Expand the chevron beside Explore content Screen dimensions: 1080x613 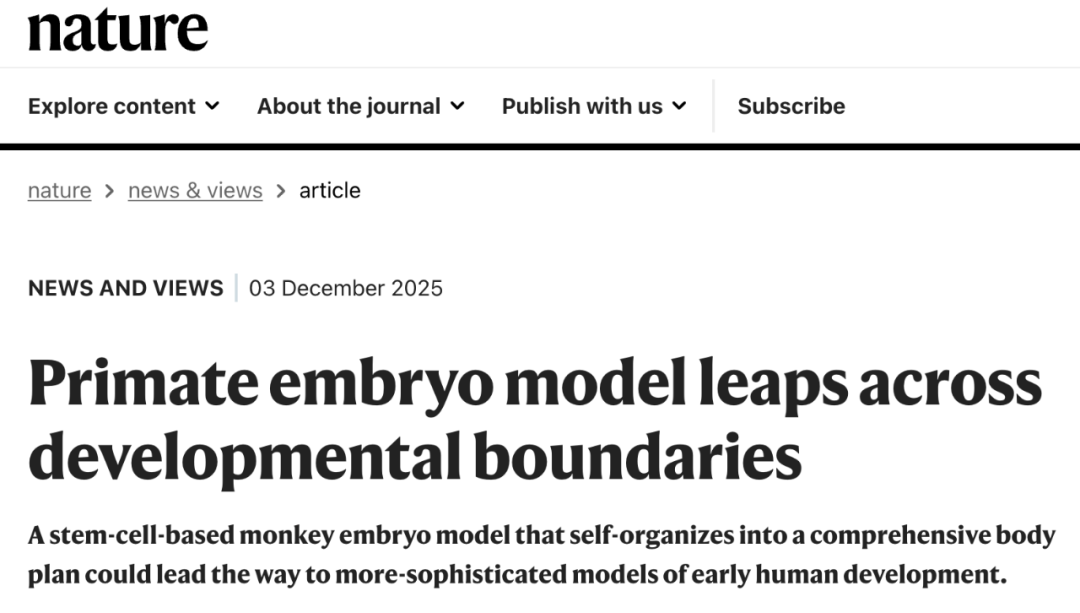click(212, 106)
